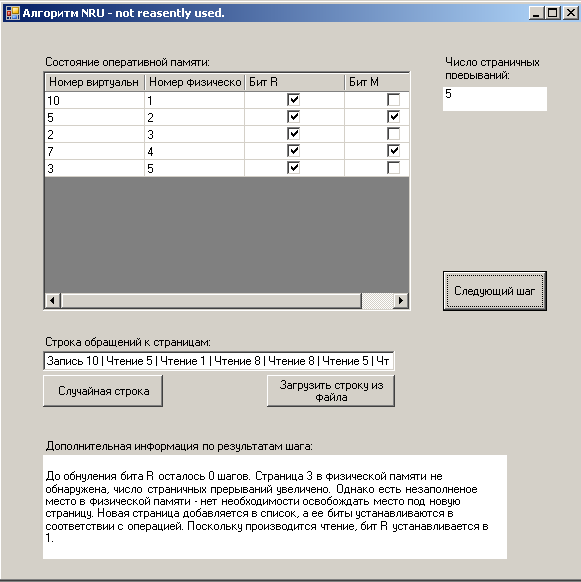581x582 pixels.
Task: Click the page reference string input field
Action: point(219,361)
